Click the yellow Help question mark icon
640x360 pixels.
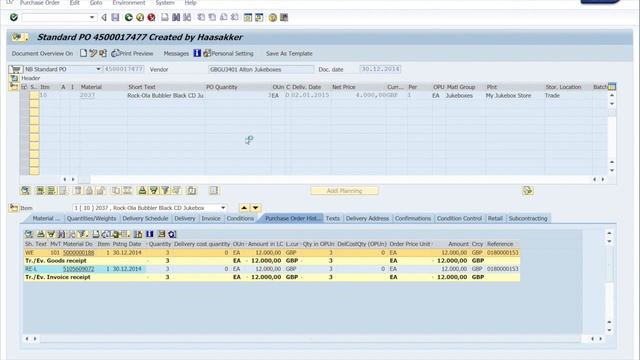click(273, 17)
